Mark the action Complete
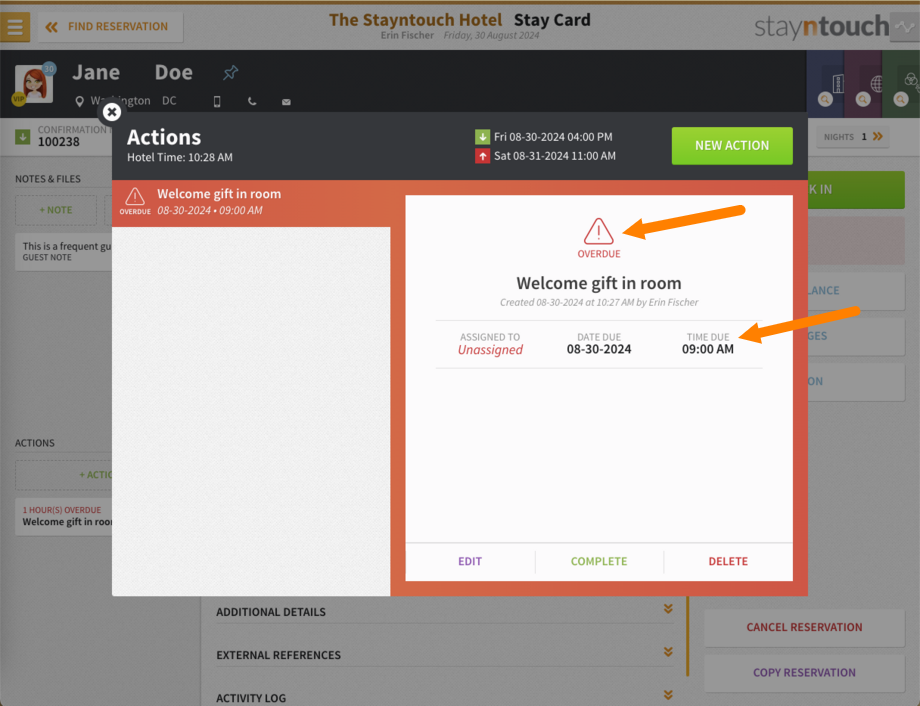Image resolution: width=920 pixels, height=706 pixels. [598, 562]
